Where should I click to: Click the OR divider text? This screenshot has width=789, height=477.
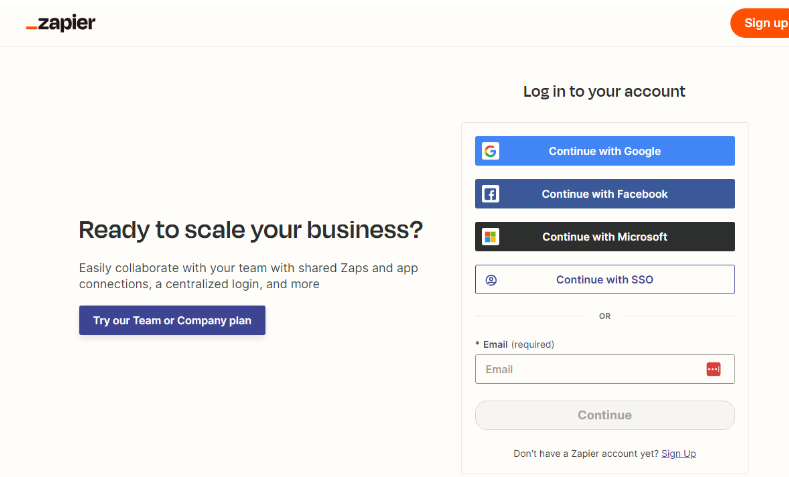click(x=605, y=316)
